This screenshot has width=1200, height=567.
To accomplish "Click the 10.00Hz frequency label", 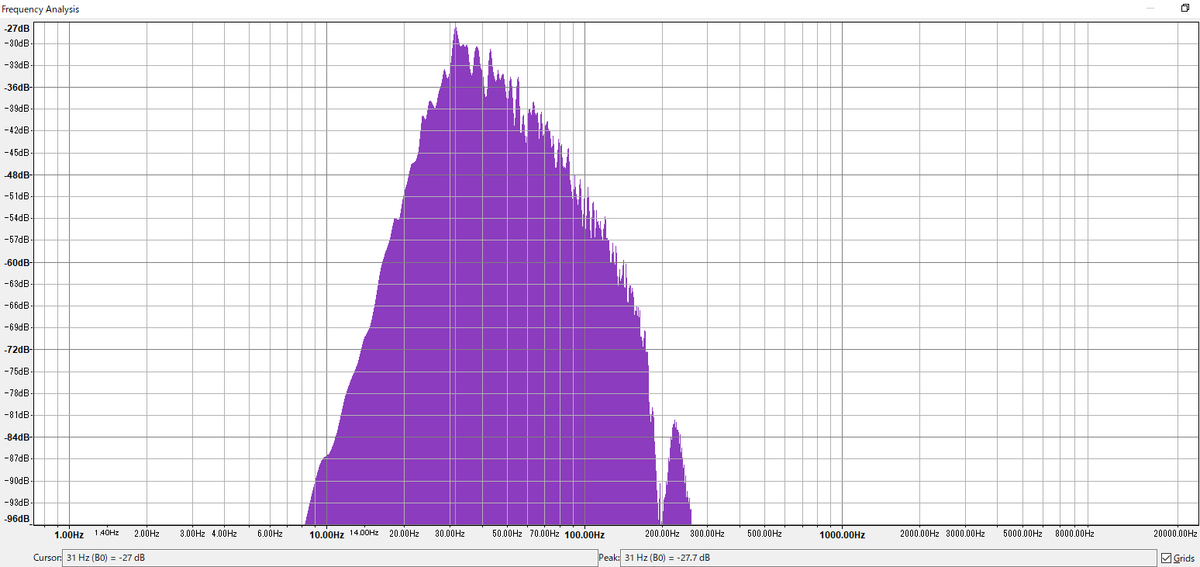I will point(328,535).
